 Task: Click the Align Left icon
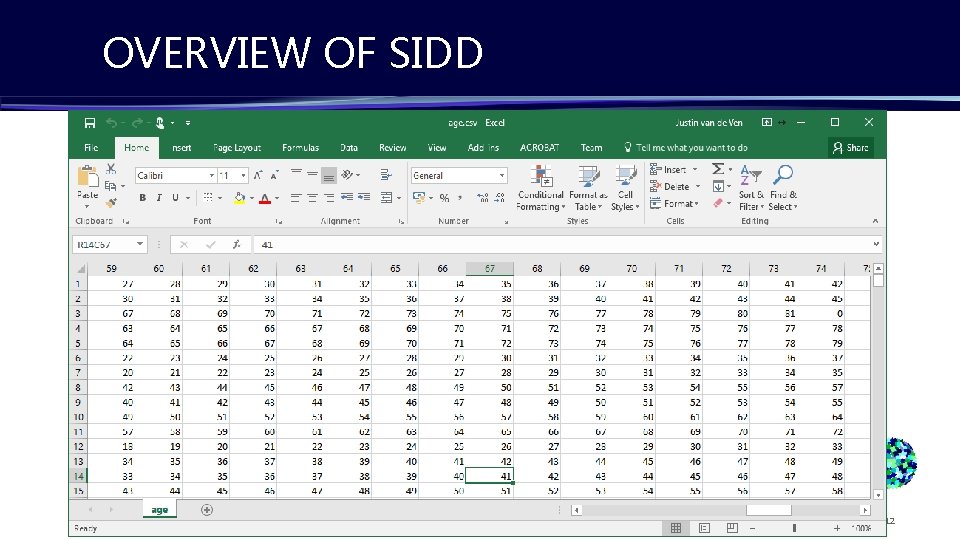[296, 197]
